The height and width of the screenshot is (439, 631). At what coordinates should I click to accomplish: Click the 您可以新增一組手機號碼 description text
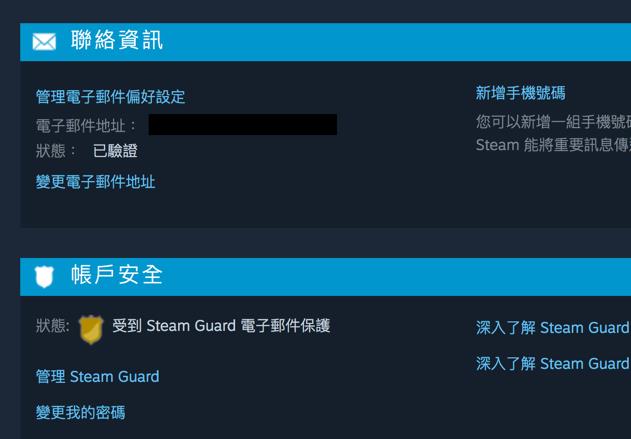click(x=553, y=122)
